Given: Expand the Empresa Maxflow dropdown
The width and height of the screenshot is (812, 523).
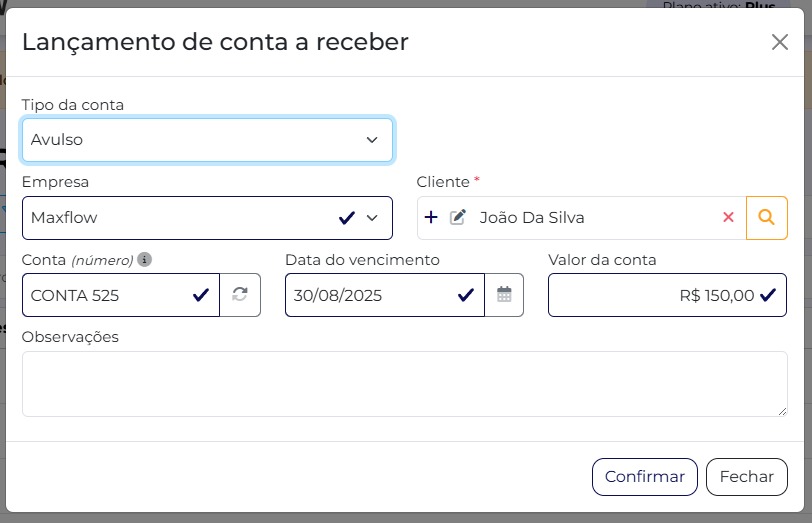Looking at the screenshot, I should [x=207, y=218].
